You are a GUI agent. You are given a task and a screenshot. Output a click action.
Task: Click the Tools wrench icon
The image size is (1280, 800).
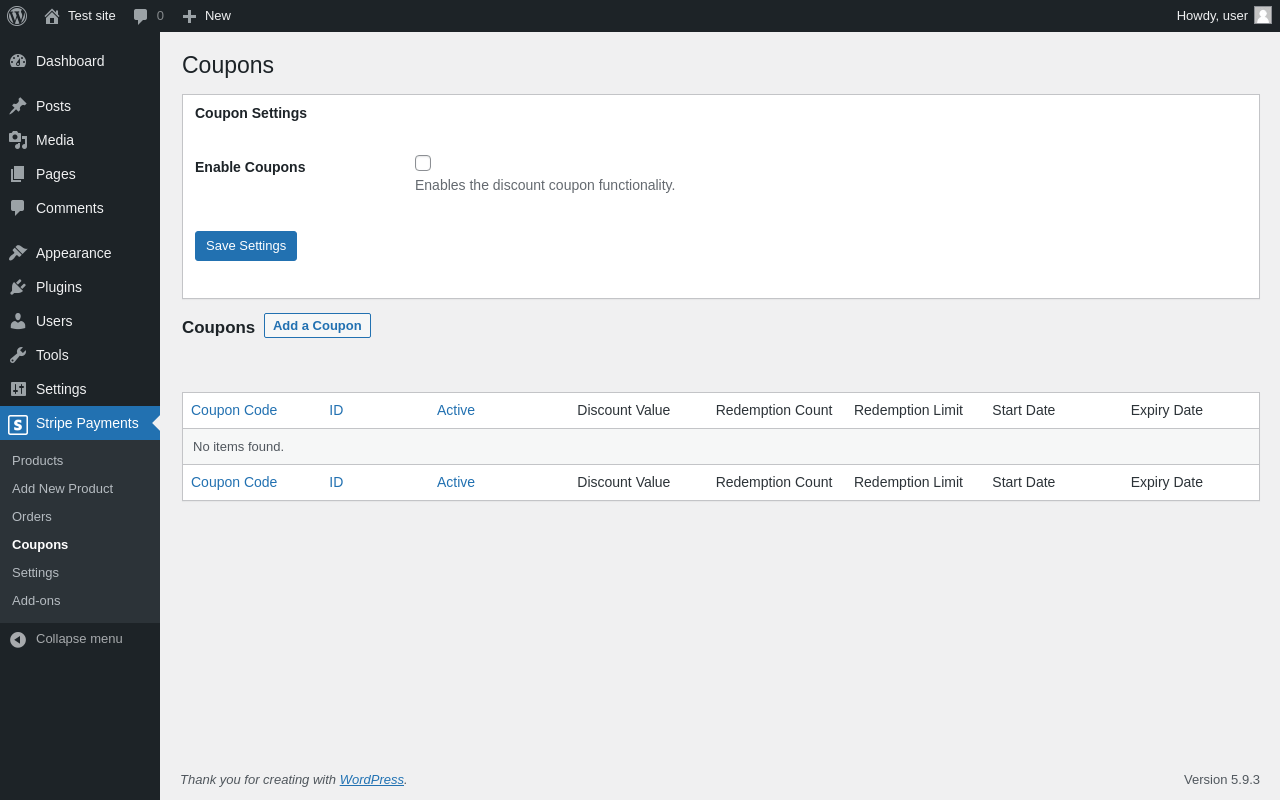tap(18, 355)
